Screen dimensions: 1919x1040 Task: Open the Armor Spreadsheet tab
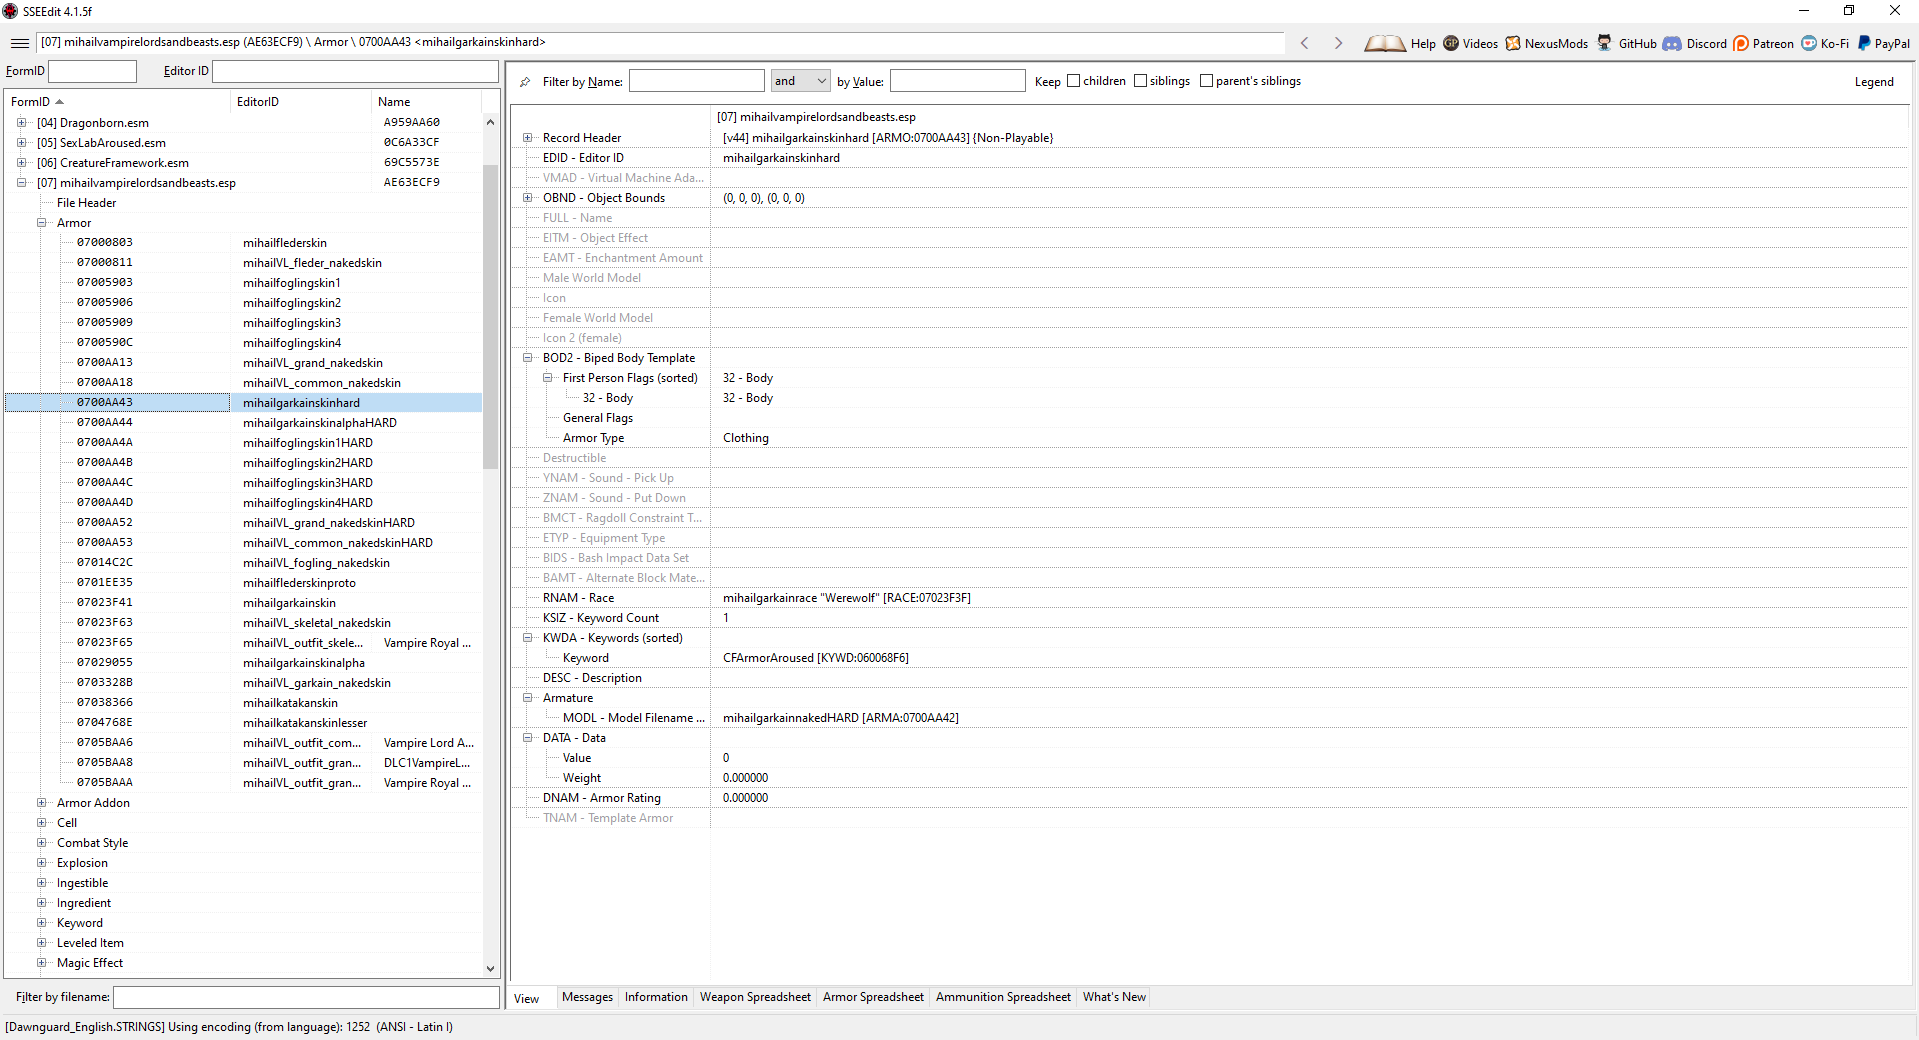[873, 997]
